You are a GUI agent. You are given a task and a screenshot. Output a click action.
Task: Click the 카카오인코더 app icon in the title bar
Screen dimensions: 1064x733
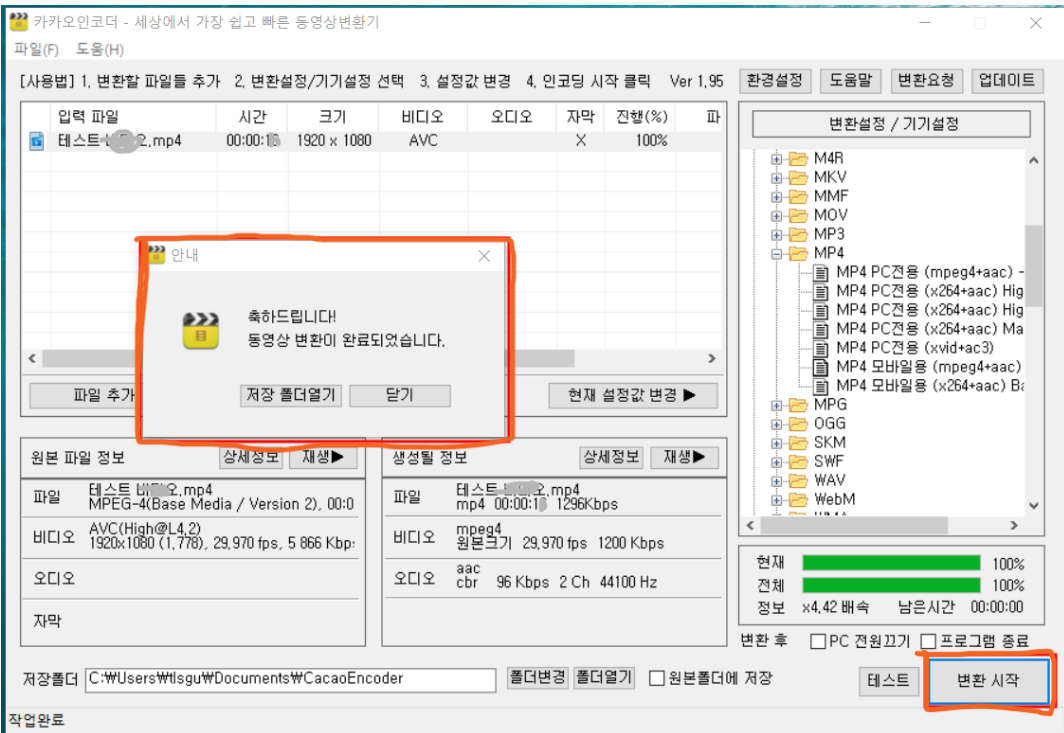coord(18,22)
